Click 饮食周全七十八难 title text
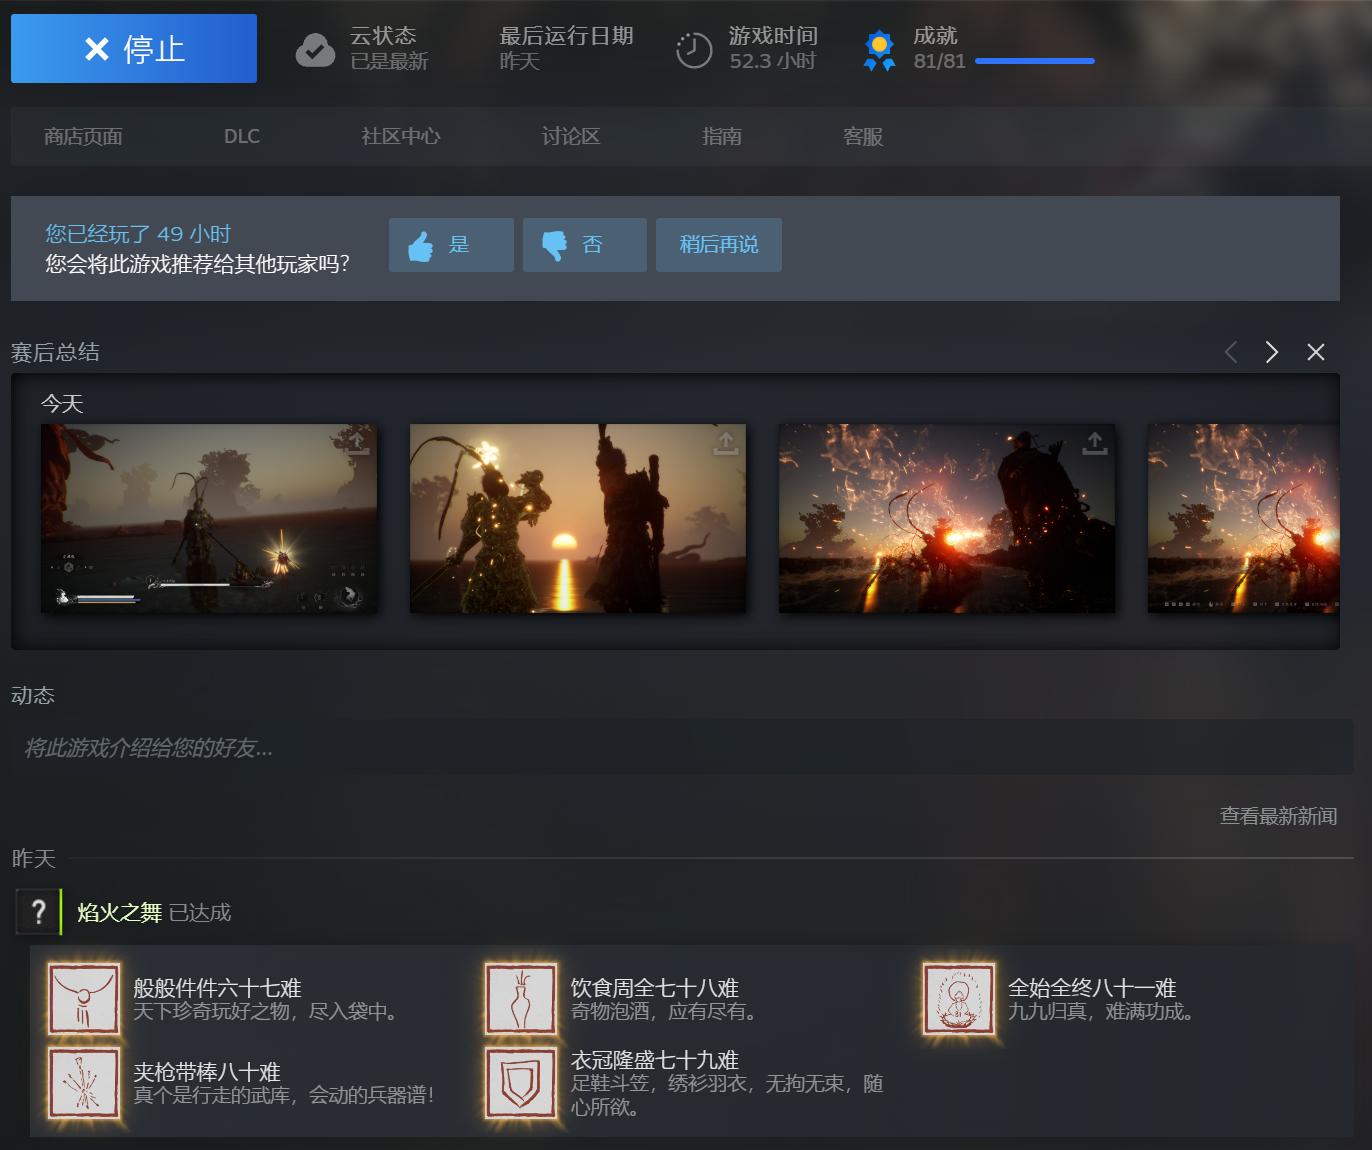Viewport: 1372px width, 1150px height. coord(655,988)
